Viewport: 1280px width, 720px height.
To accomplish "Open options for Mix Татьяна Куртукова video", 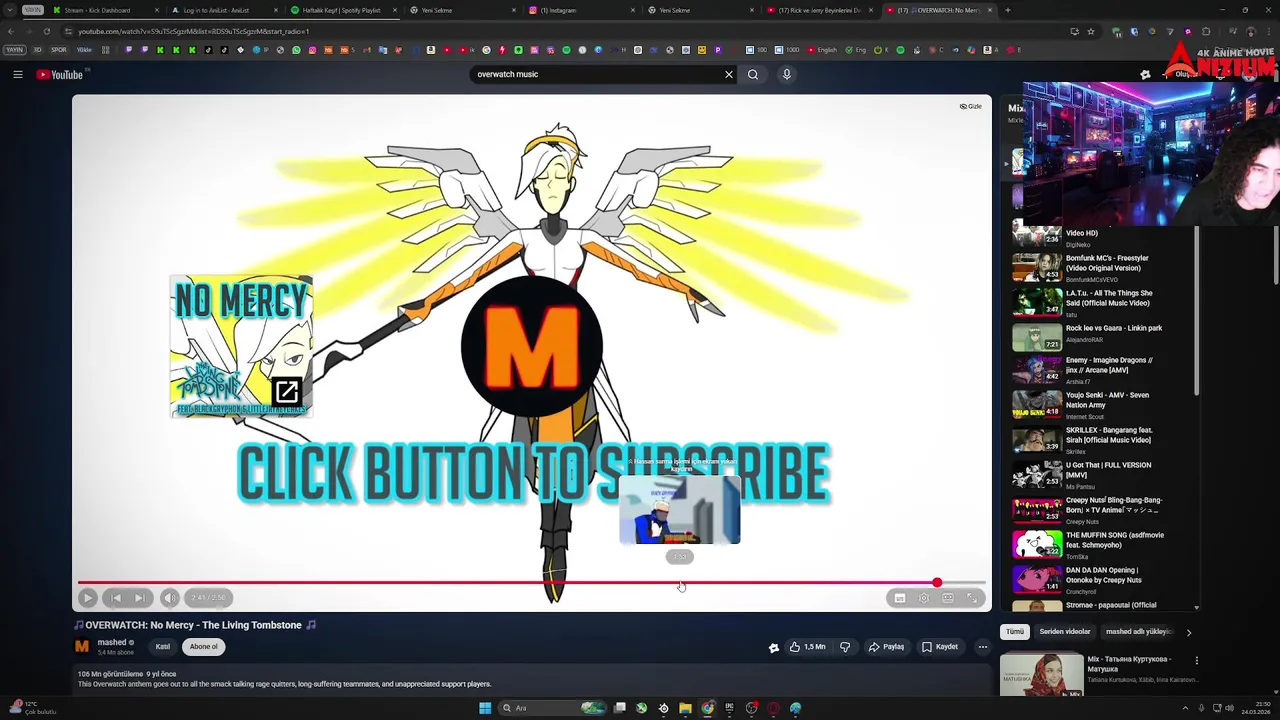I will (1196, 661).
